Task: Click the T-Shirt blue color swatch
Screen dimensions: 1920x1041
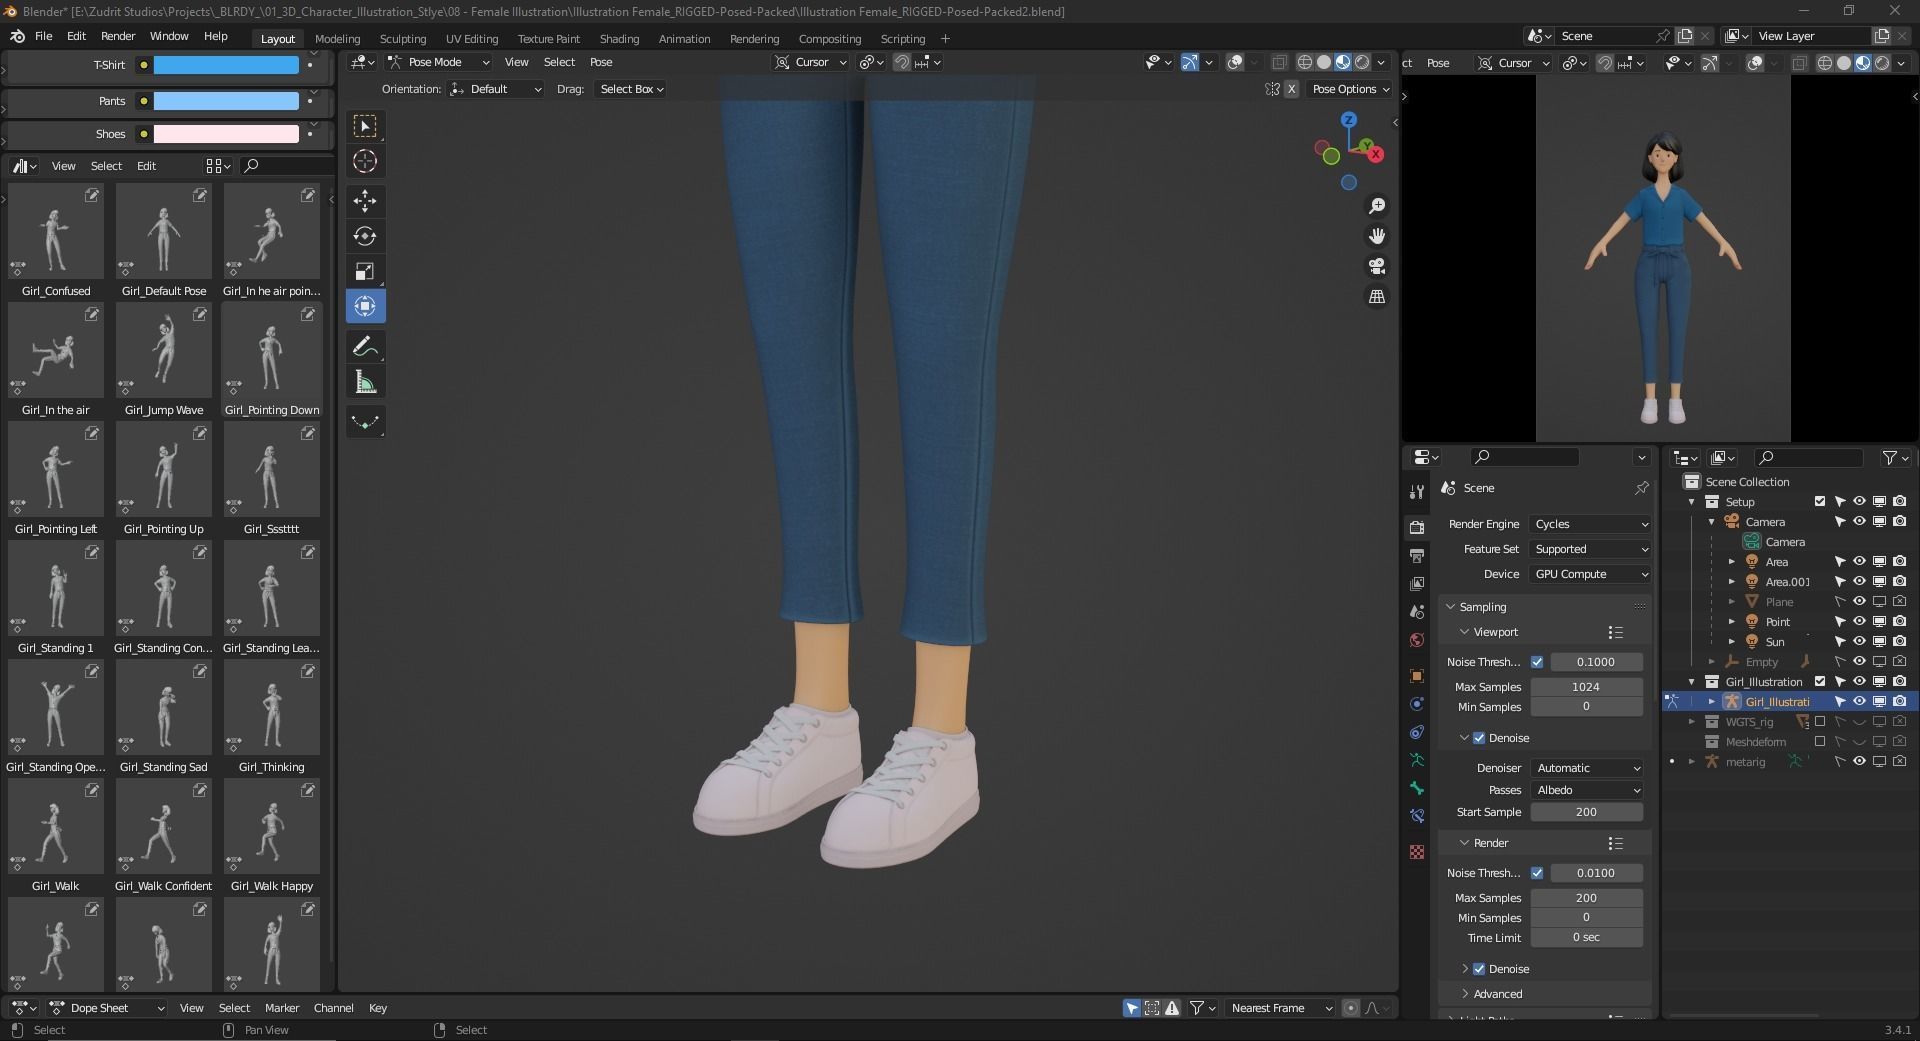Action: [226, 65]
